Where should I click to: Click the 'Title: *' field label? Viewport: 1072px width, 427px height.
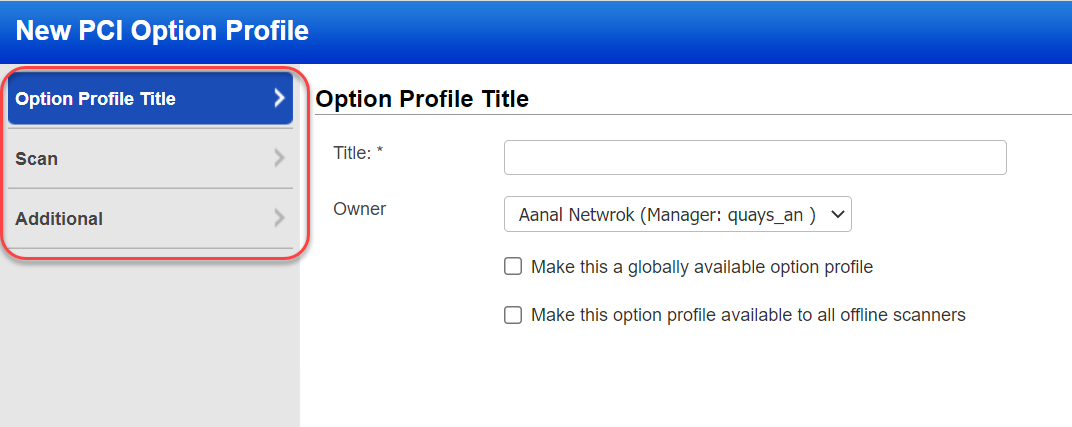pyautogui.click(x=359, y=153)
